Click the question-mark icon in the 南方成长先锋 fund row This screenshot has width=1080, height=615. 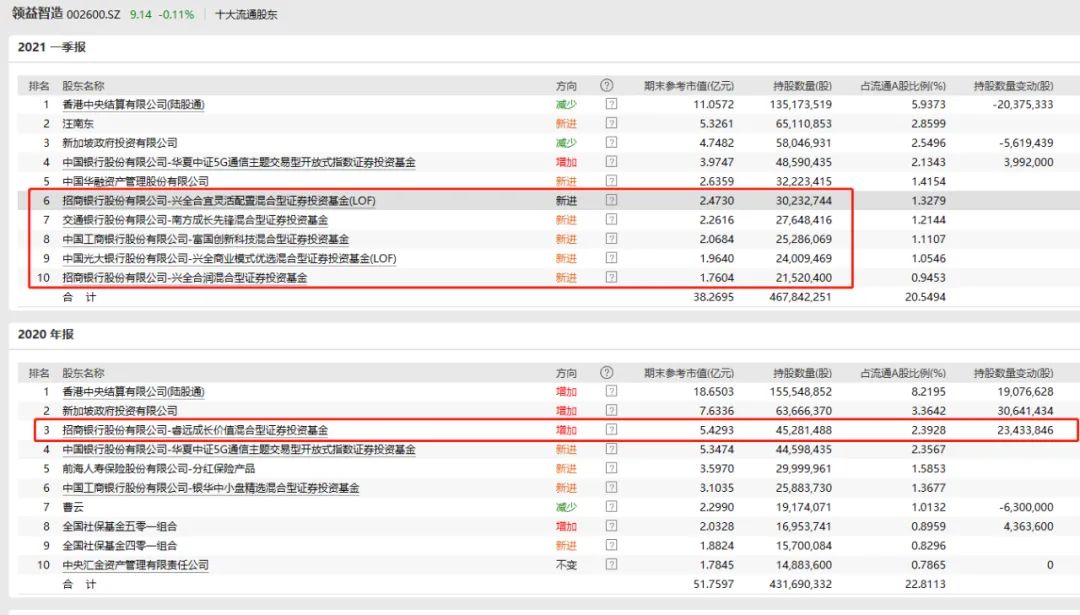click(611, 220)
